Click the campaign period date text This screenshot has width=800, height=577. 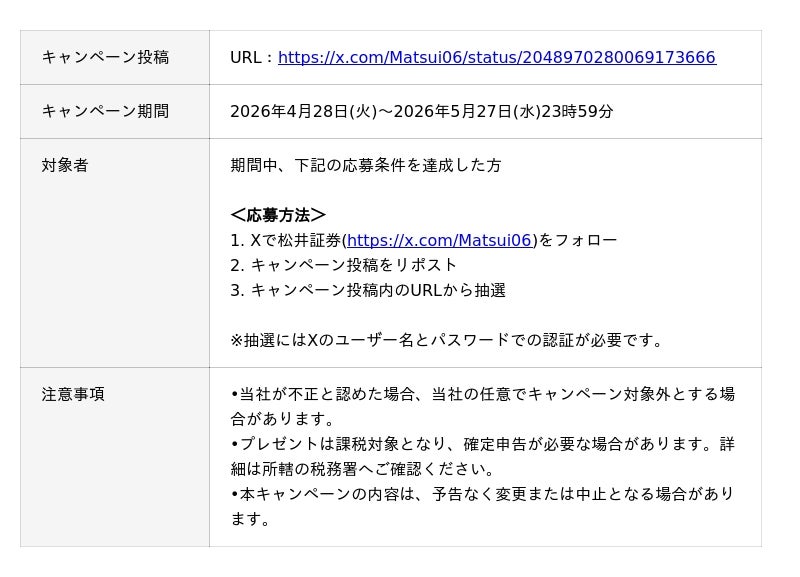(421, 111)
